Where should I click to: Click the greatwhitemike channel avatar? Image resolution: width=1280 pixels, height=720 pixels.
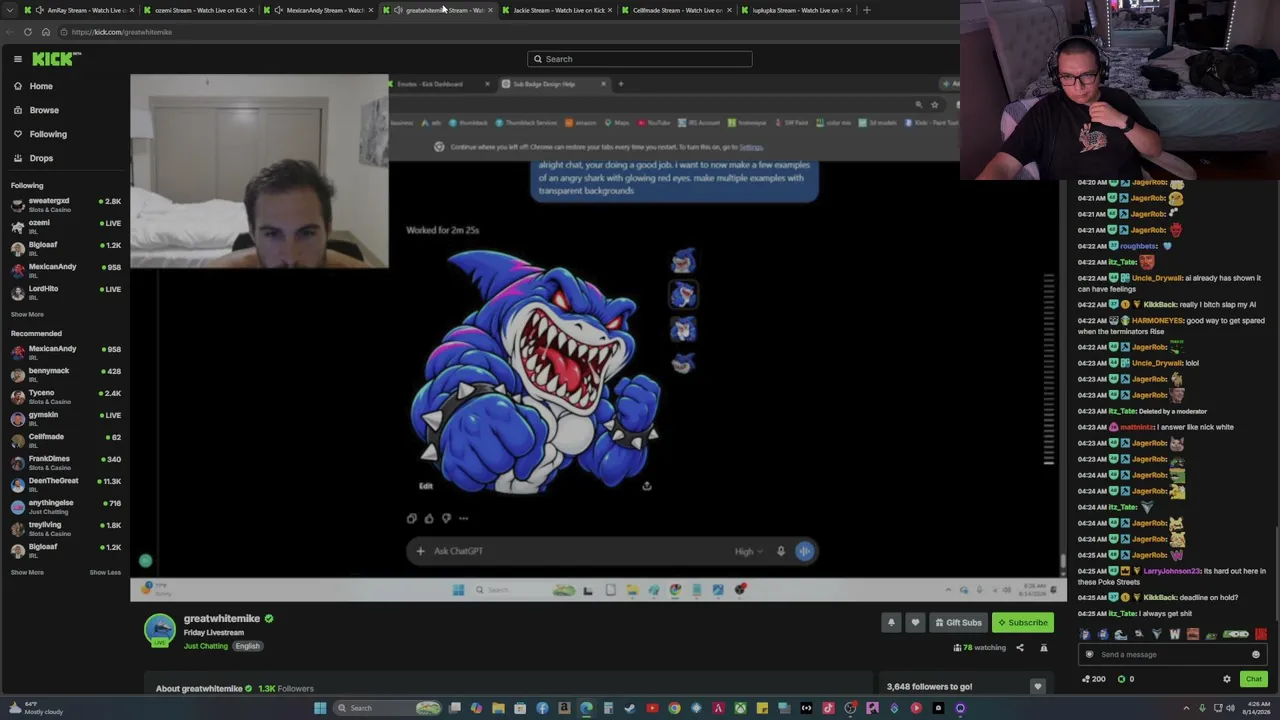click(x=159, y=630)
